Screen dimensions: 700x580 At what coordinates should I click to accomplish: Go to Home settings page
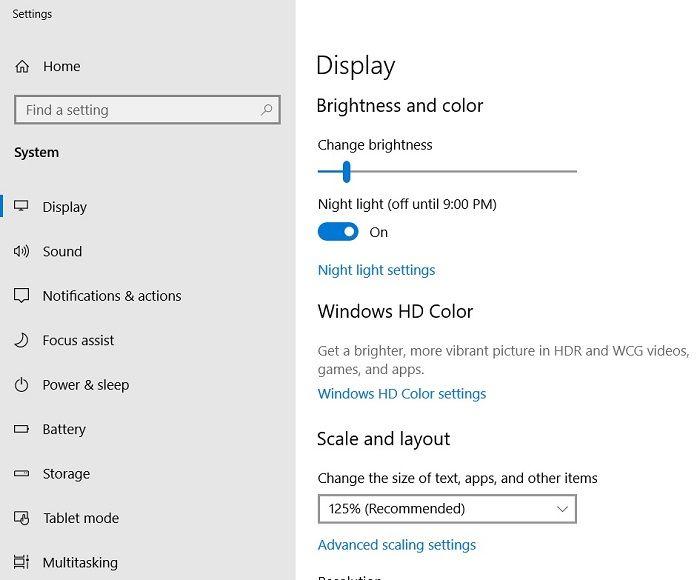point(62,67)
